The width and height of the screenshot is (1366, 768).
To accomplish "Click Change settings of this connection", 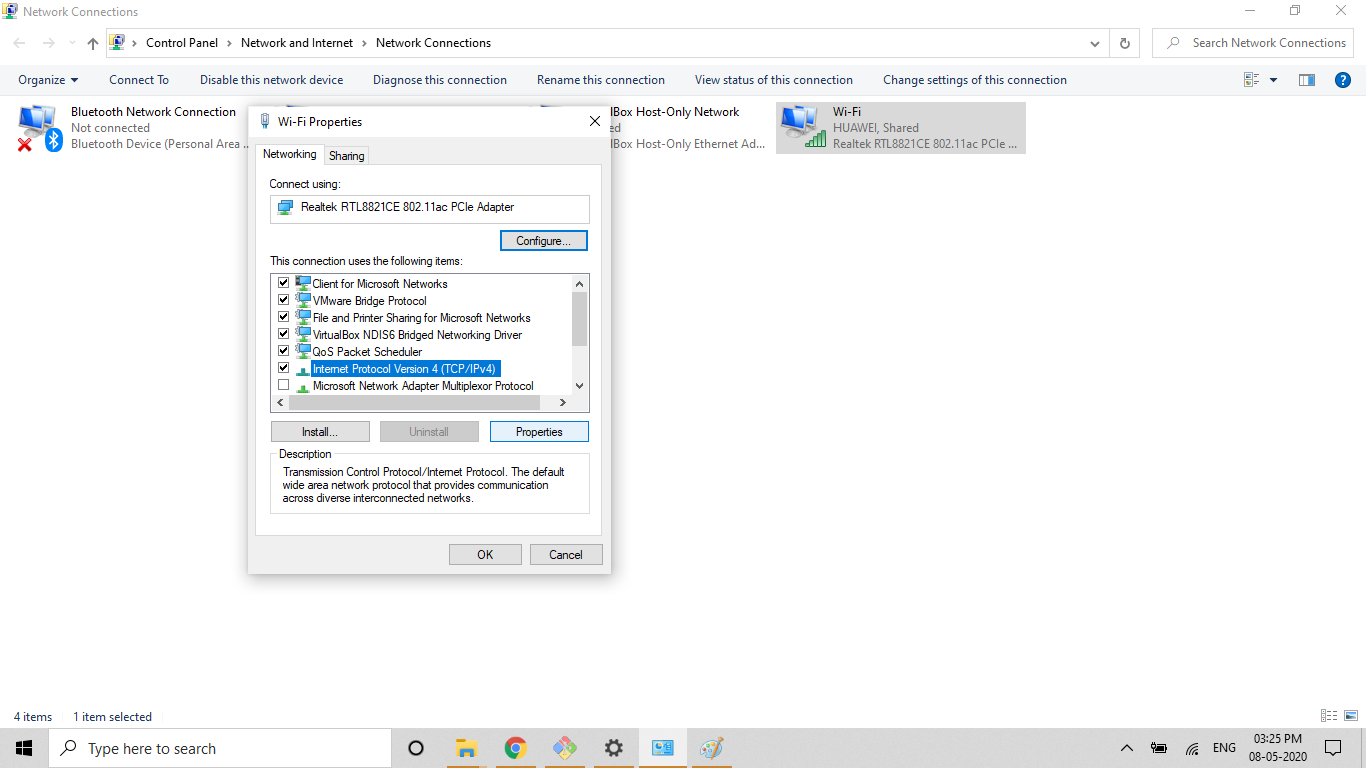I will pyautogui.click(x=975, y=80).
